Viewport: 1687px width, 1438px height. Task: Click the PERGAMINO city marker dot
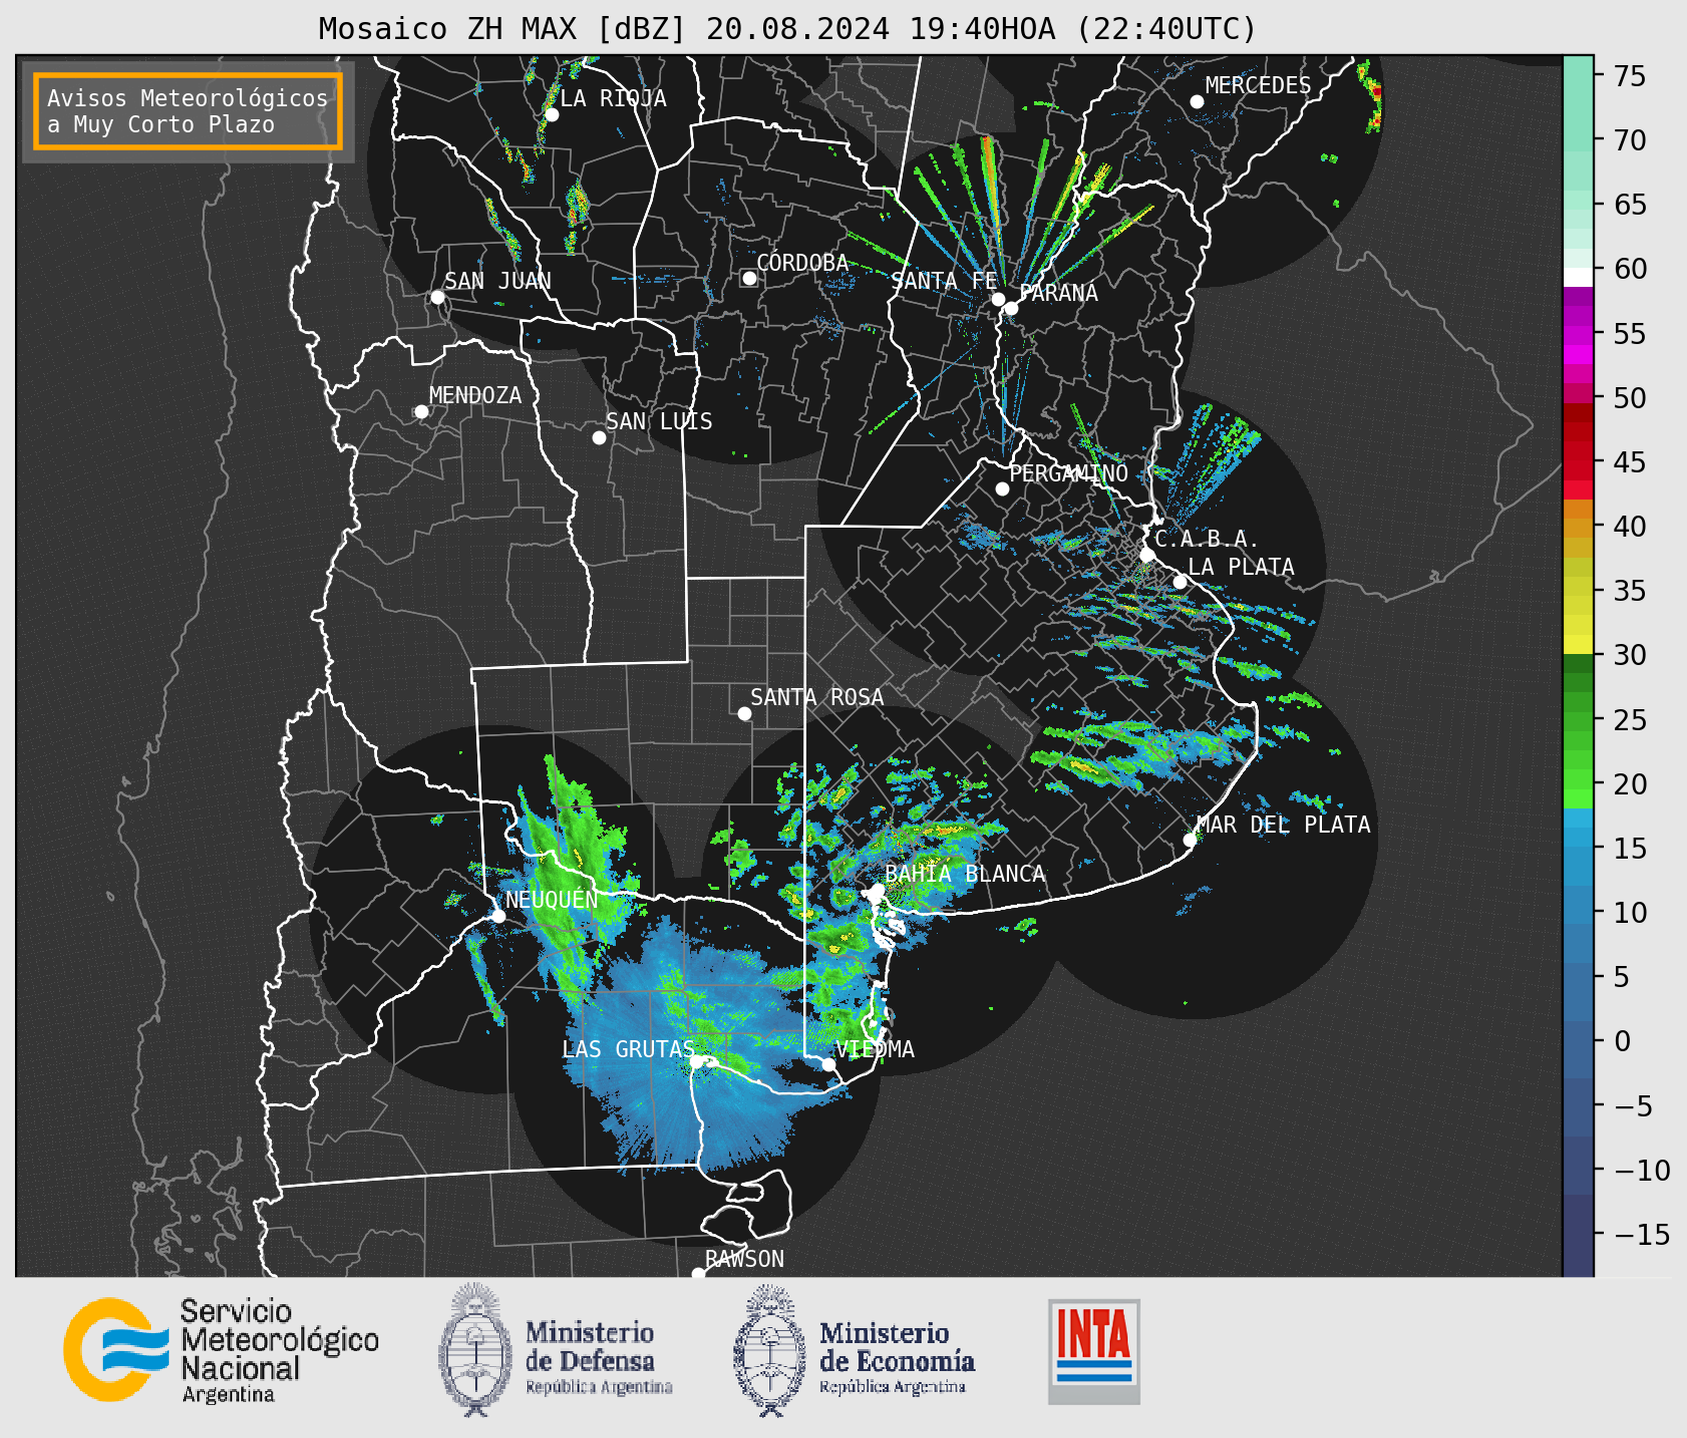click(x=1002, y=489)
